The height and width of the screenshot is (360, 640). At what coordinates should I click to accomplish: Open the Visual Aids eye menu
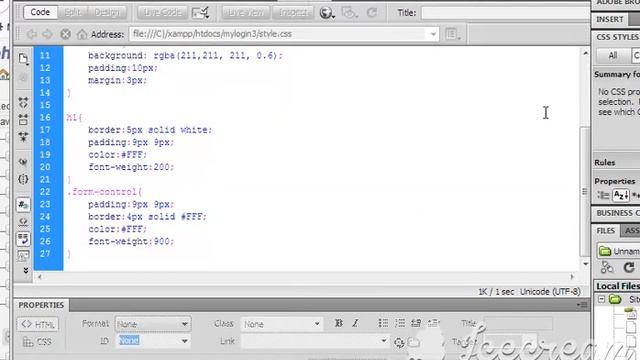pos(349,13)
